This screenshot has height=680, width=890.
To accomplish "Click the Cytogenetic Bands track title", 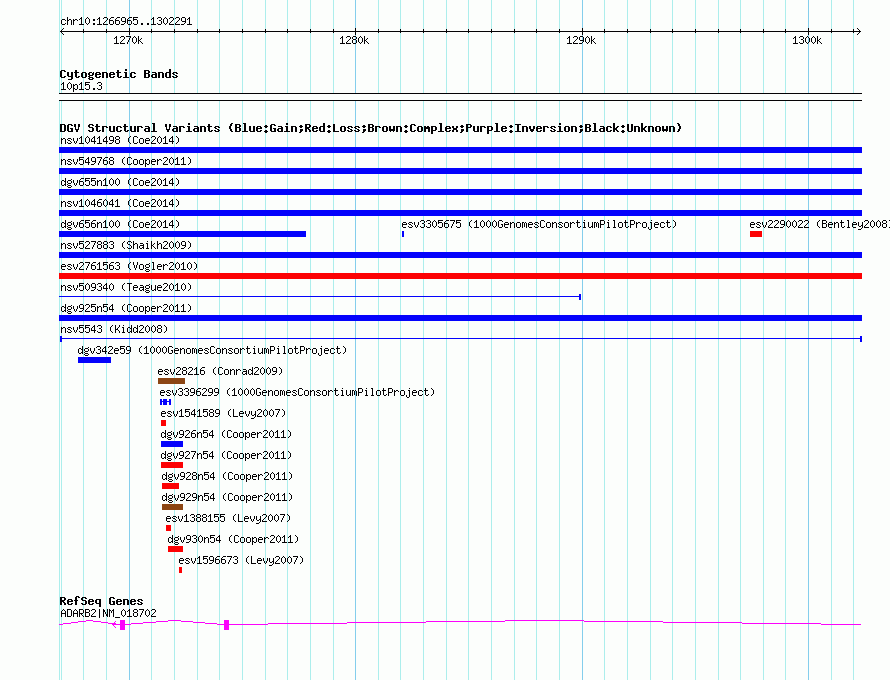I will point(119,74).
